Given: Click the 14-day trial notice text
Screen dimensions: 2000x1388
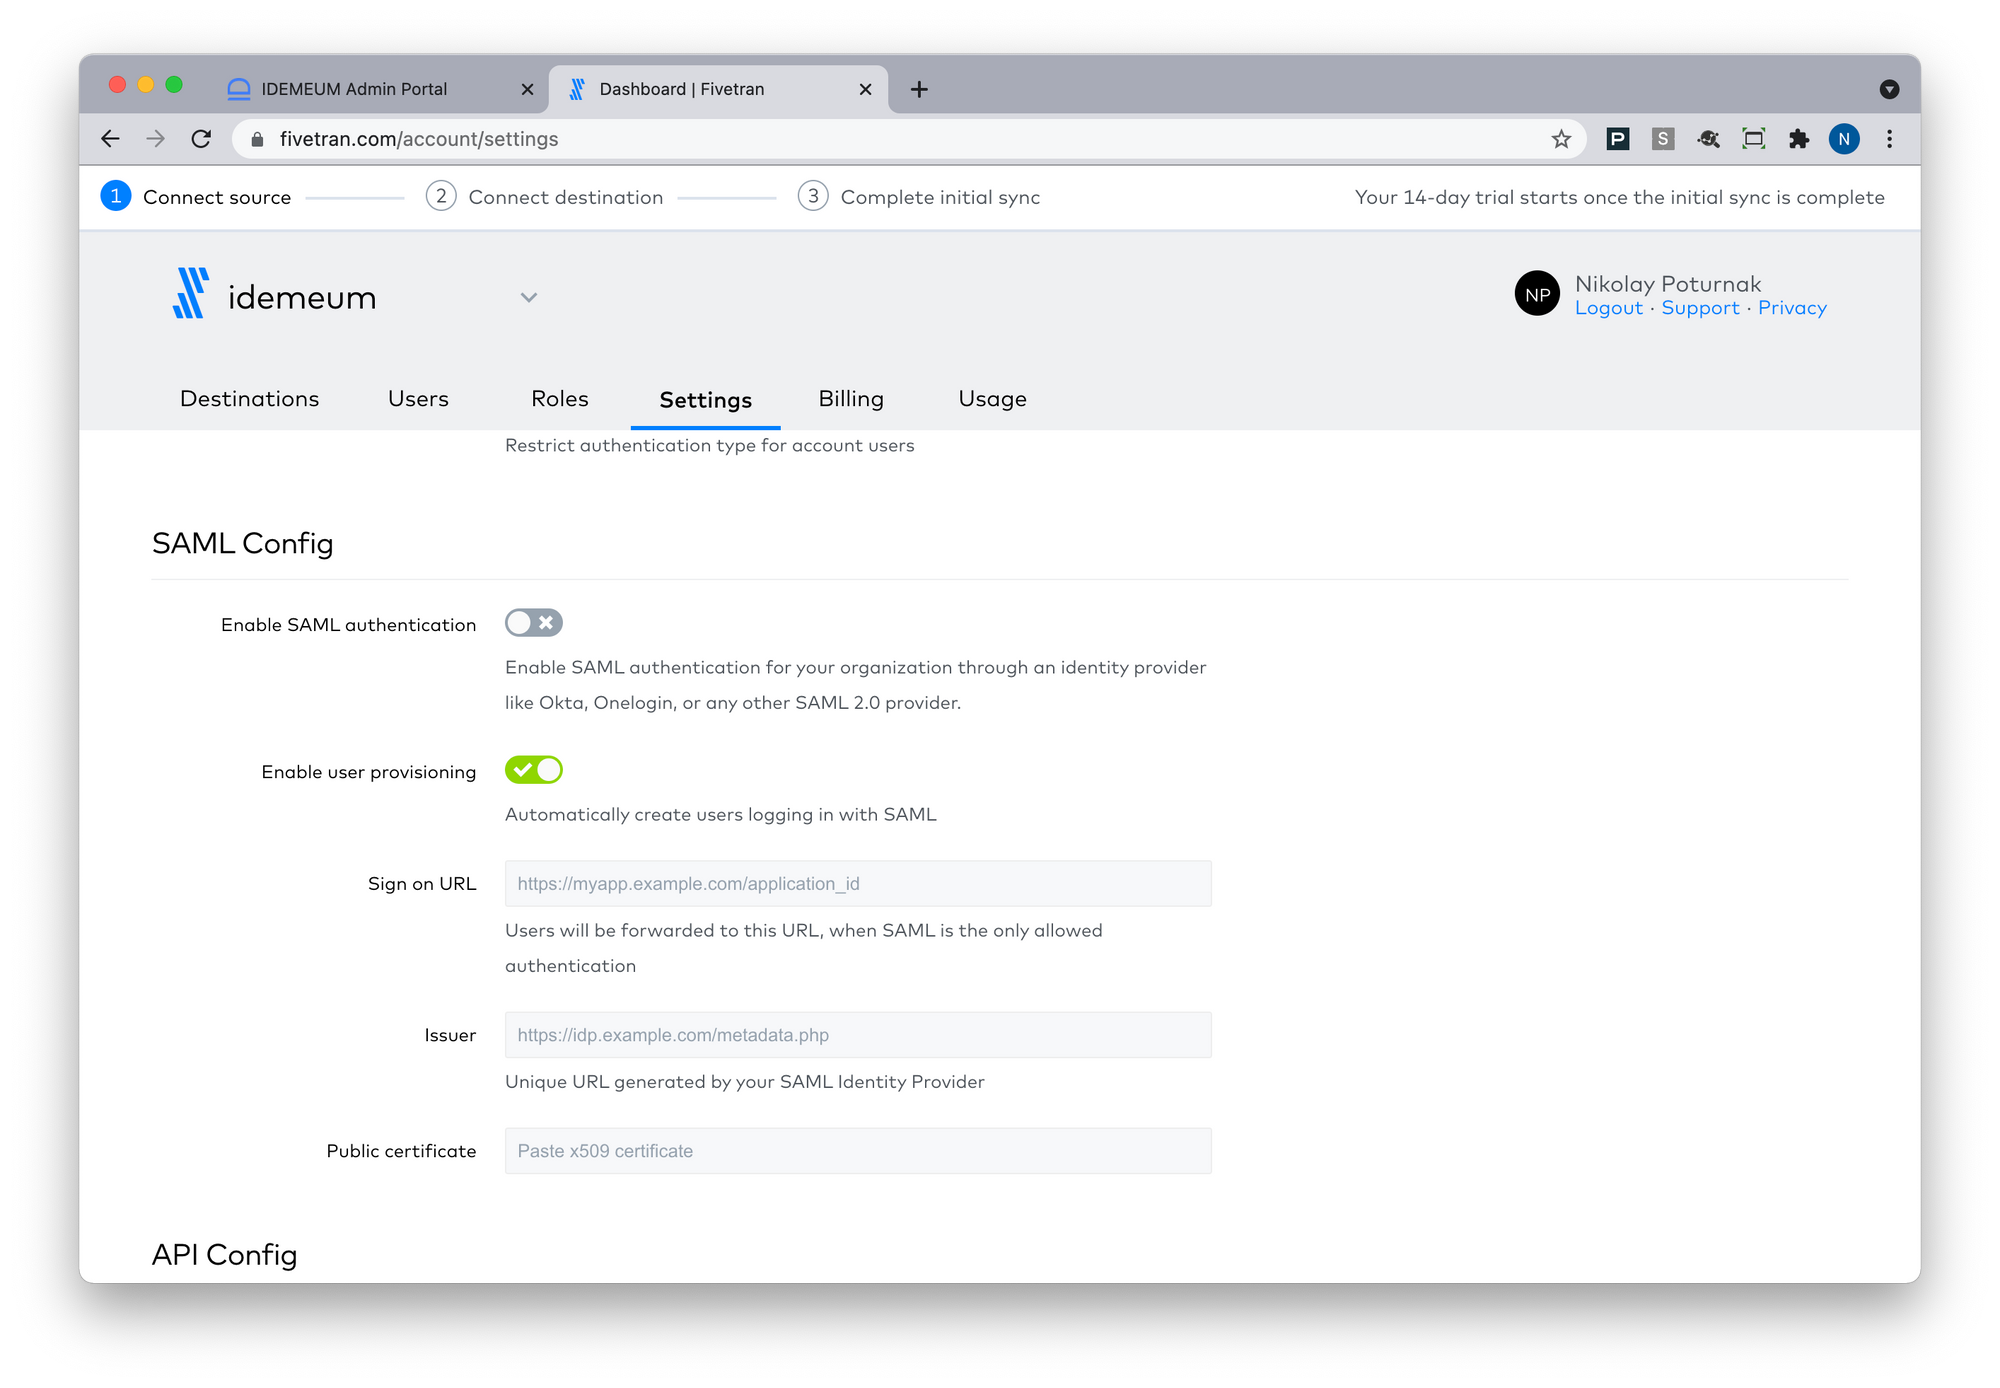Looking at the screenshot, I should 1620,197.
